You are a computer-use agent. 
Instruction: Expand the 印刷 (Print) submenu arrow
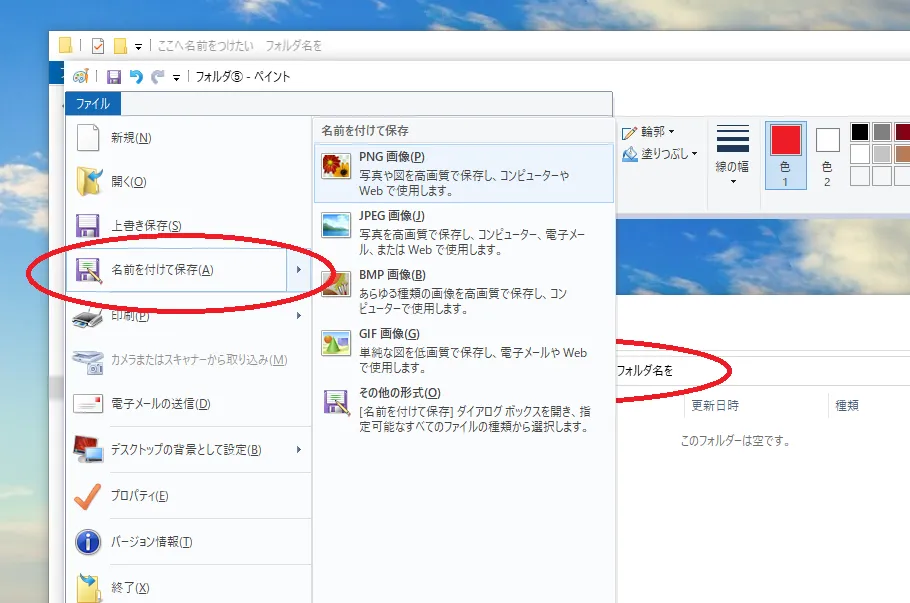click(299, 316)
